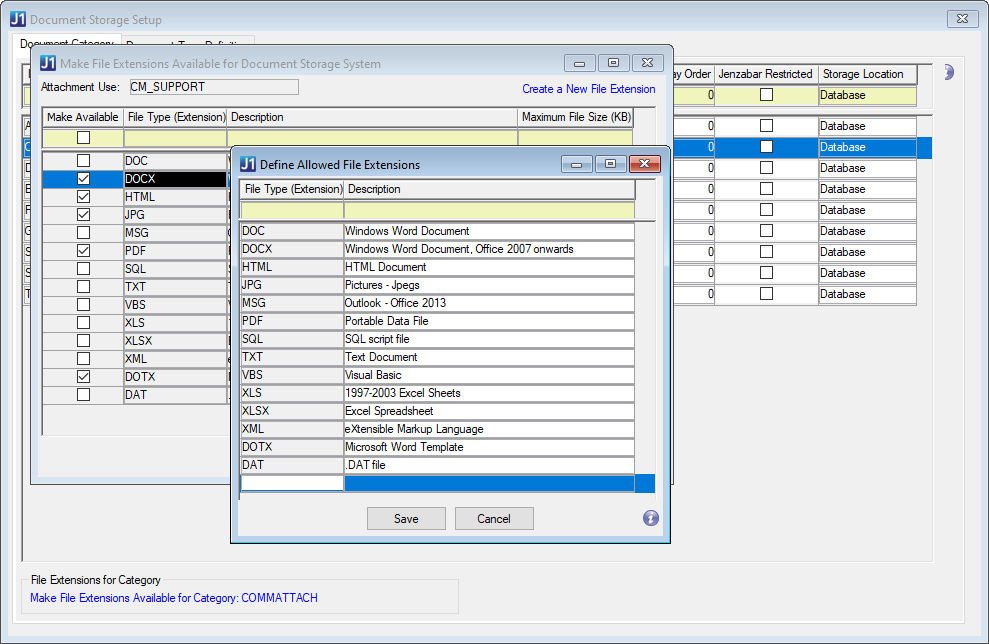The image size is (989, 644).
Task: Uncheck Make Available for DOCX
Action: click(x=83, y=179)
